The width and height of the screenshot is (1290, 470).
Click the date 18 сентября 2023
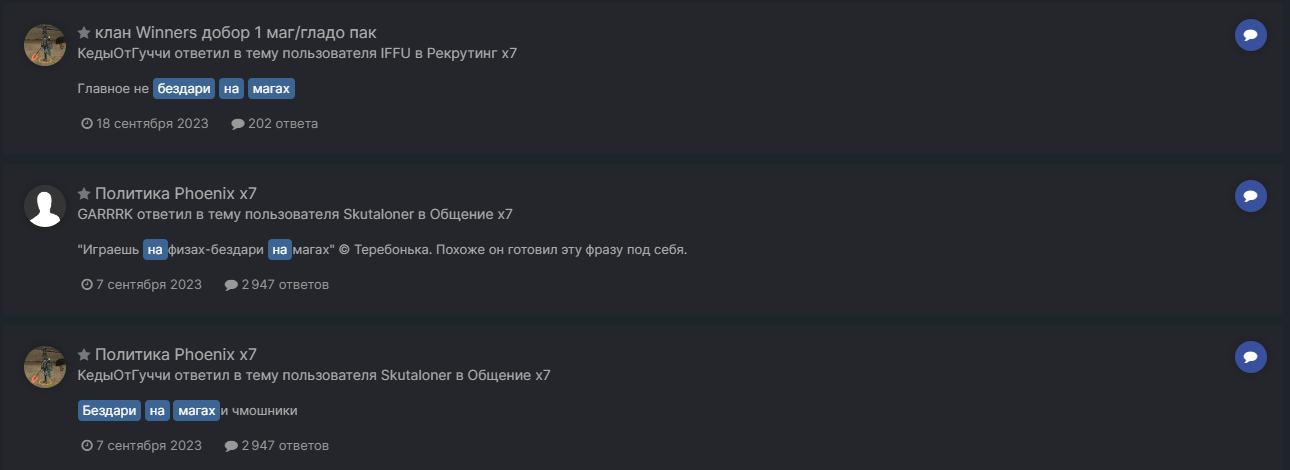click(x=152, y=124)
